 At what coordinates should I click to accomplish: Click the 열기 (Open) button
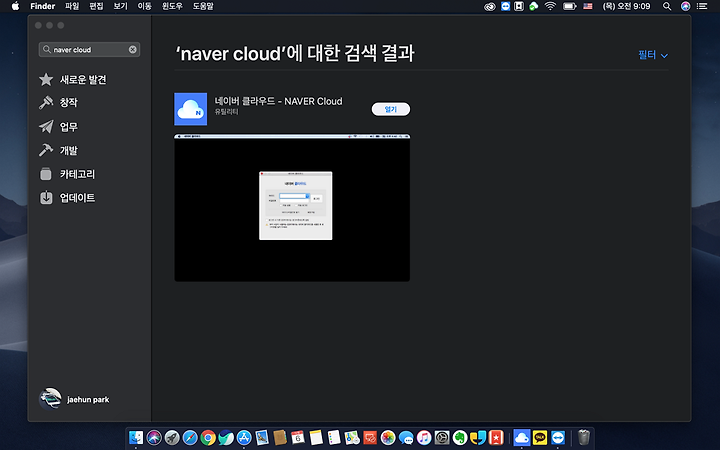(x=390, y=109)
